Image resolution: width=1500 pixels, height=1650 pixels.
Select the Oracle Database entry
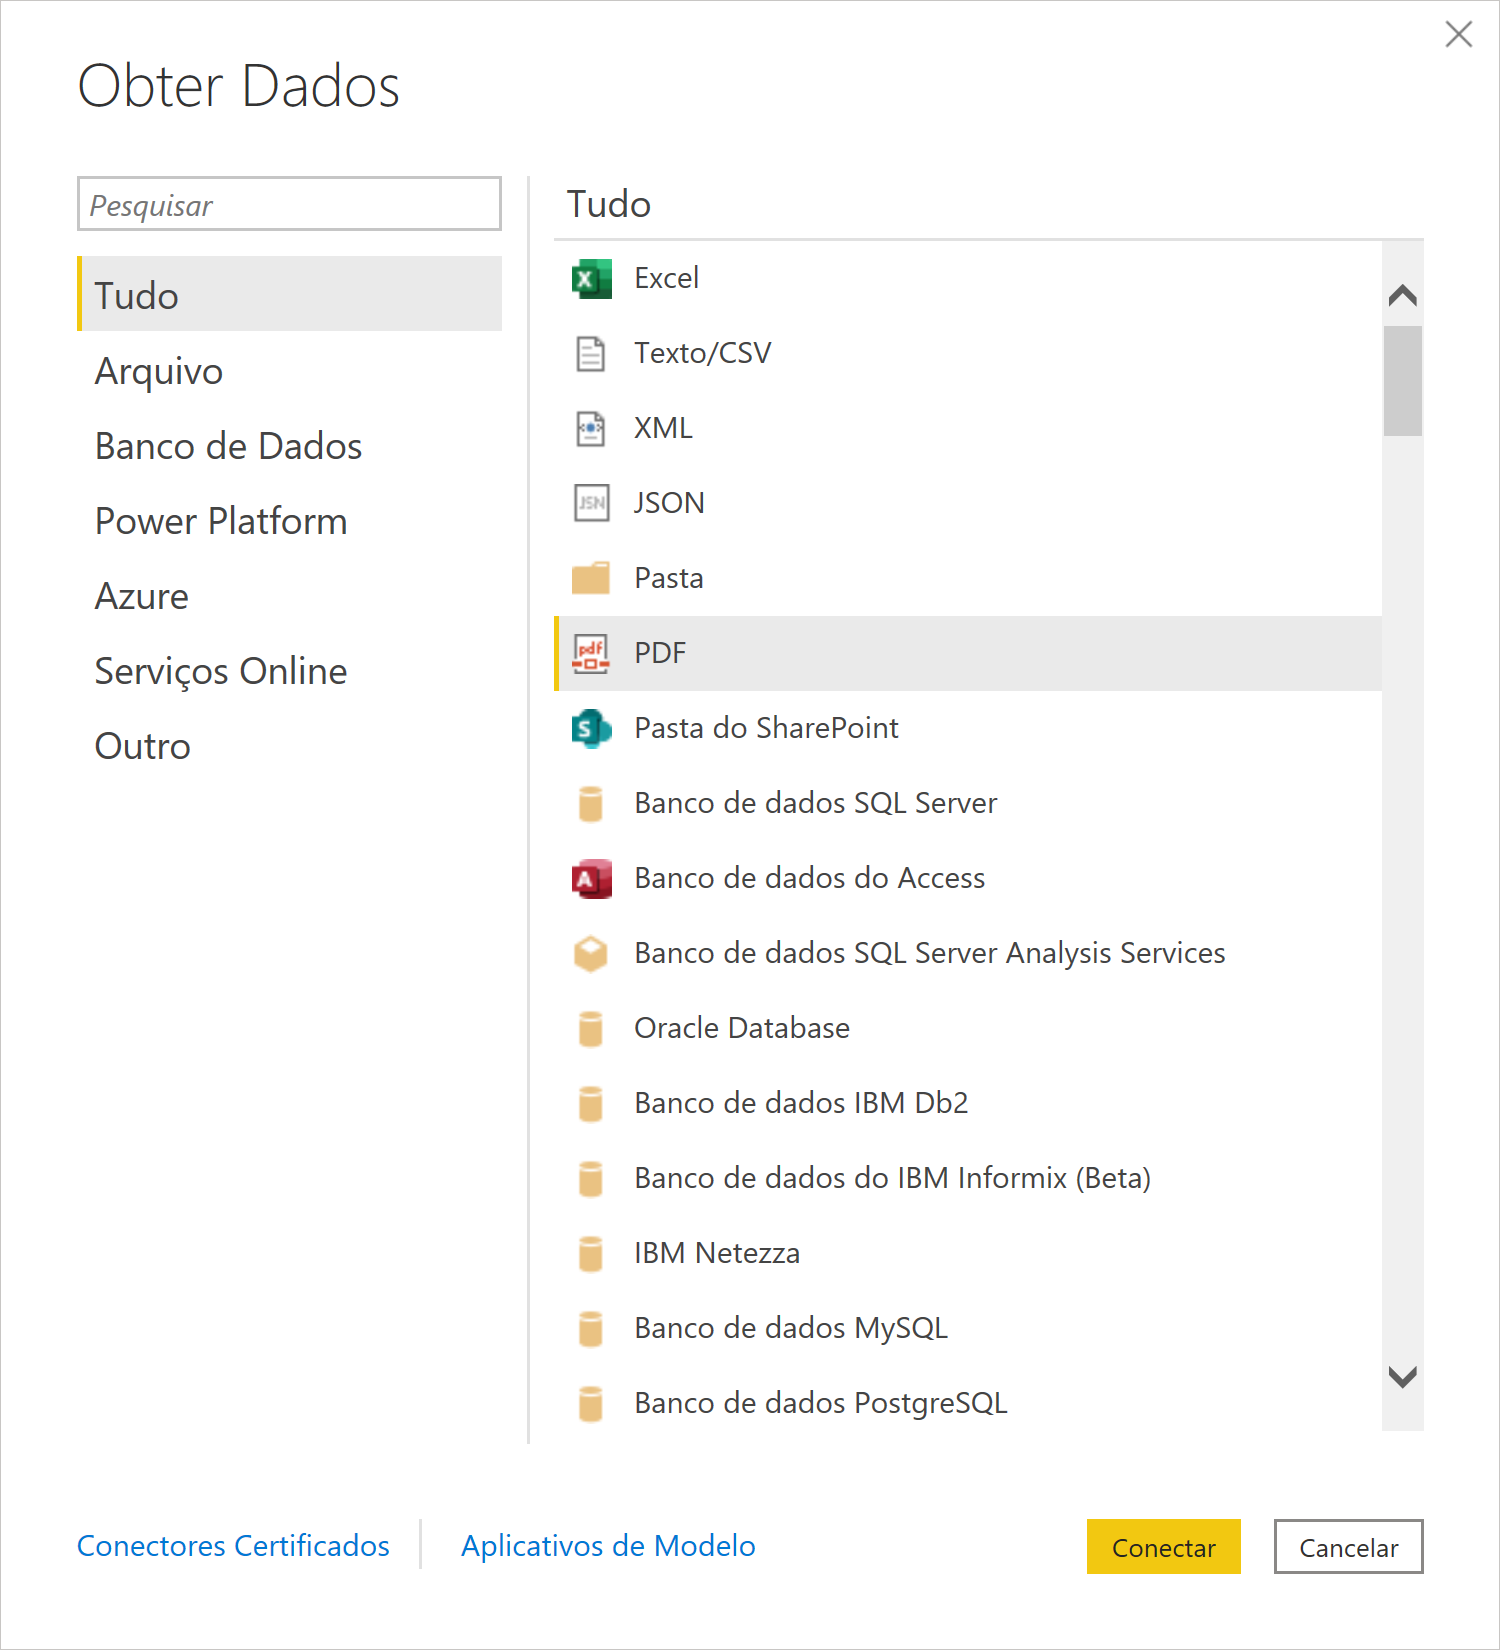pos(968,1028)
